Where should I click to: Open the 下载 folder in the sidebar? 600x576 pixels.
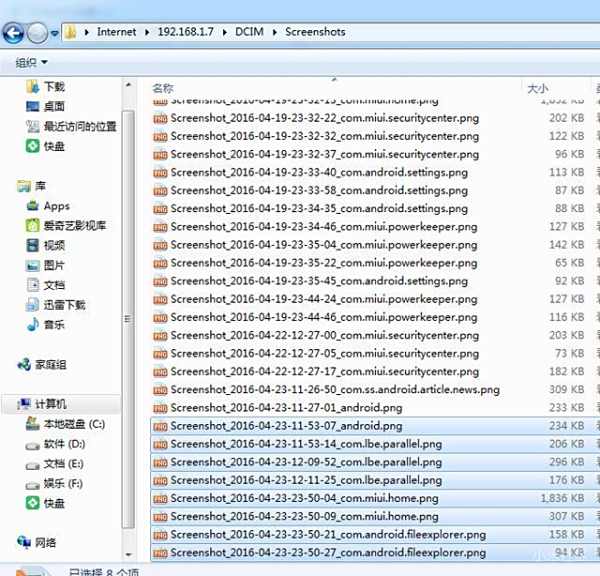coord(53,87)
